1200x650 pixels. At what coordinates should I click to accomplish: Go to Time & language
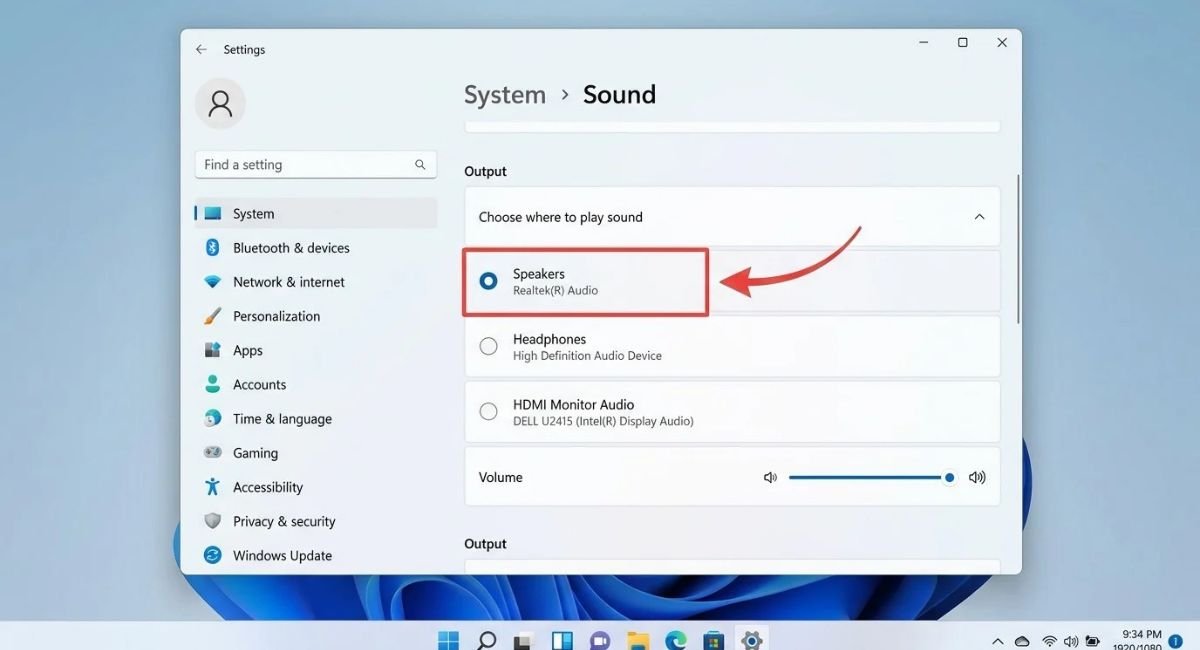[315, 419]
